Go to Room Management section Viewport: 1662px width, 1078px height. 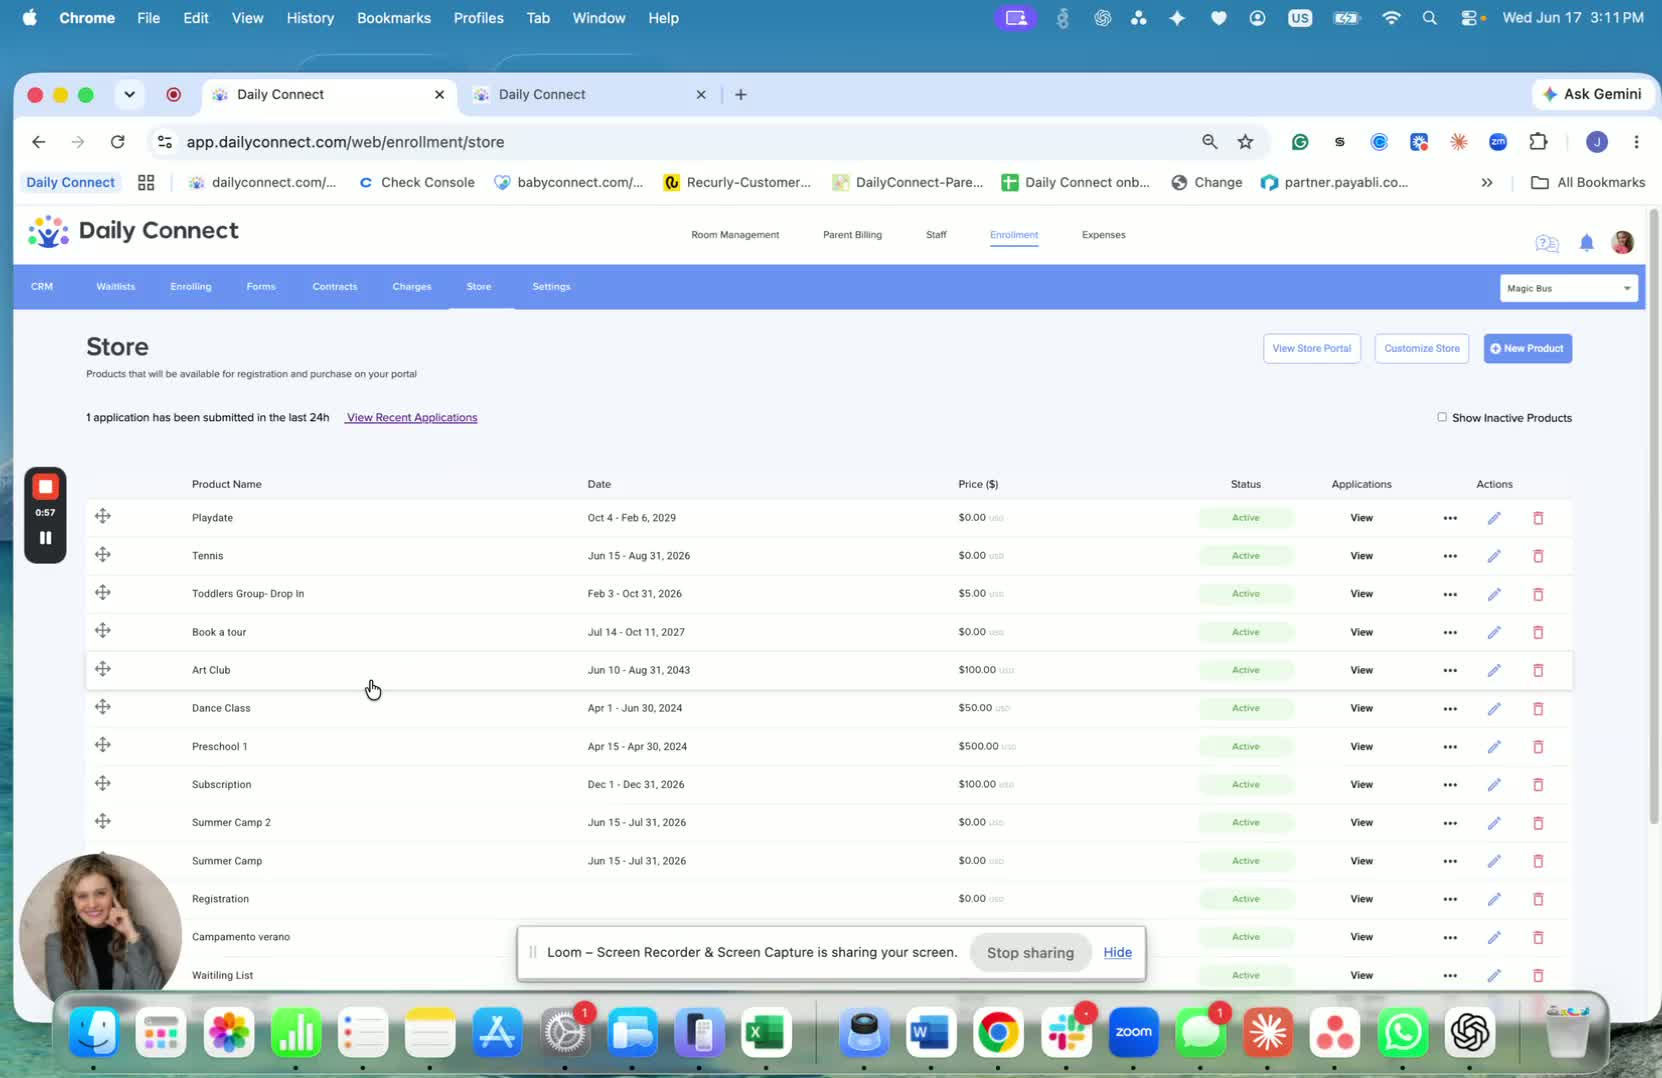click(x=735, y=235)
